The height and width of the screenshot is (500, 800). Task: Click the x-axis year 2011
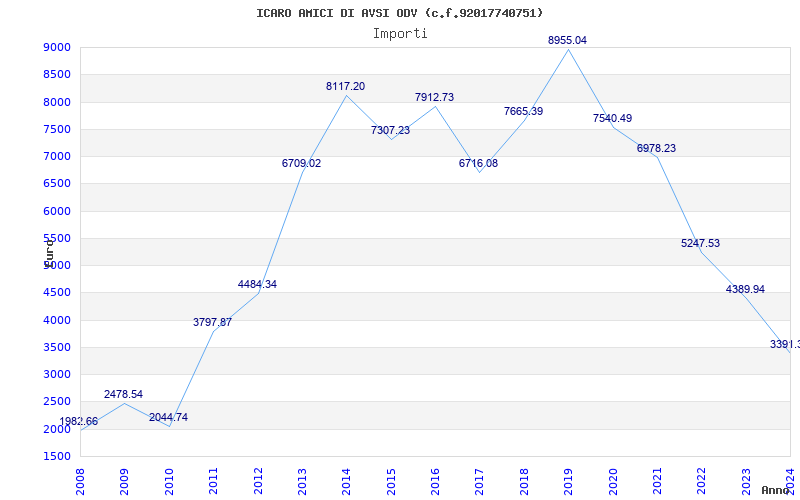[213, 481]
